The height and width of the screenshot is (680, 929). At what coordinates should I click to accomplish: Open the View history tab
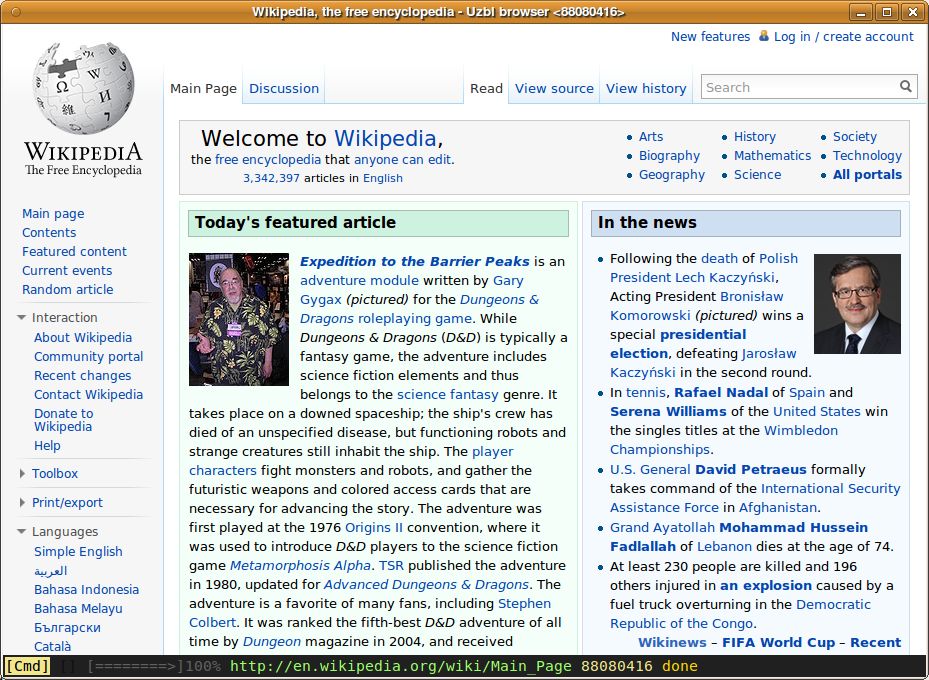click(645, 88)
